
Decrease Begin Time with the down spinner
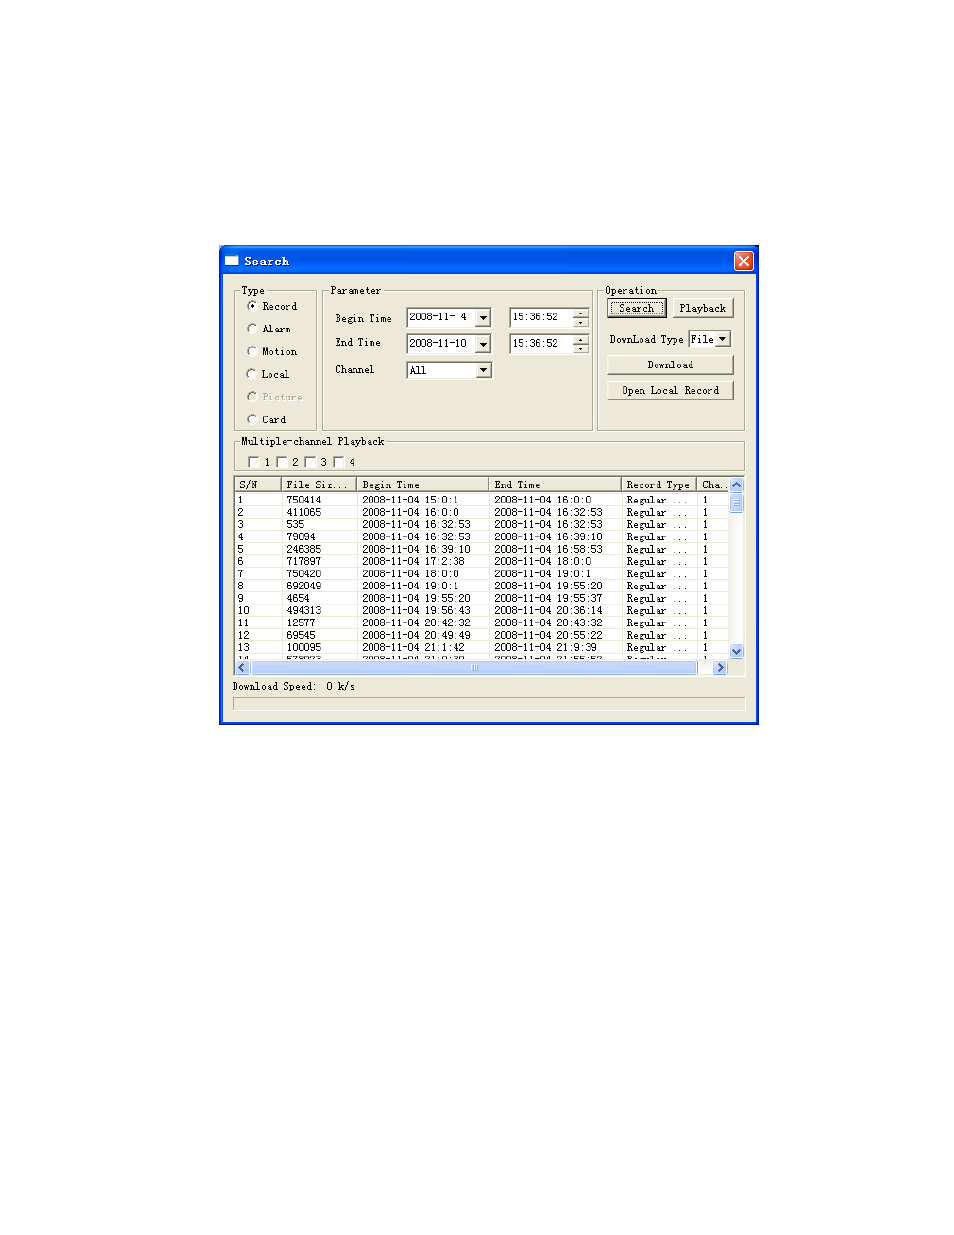tap(581, 322)
